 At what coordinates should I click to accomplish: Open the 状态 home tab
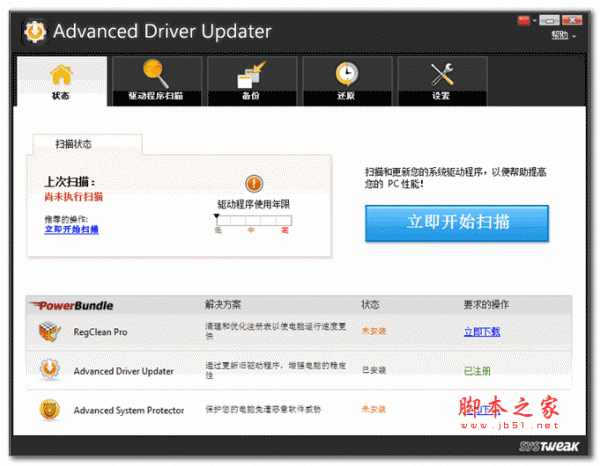coord(62,81)
